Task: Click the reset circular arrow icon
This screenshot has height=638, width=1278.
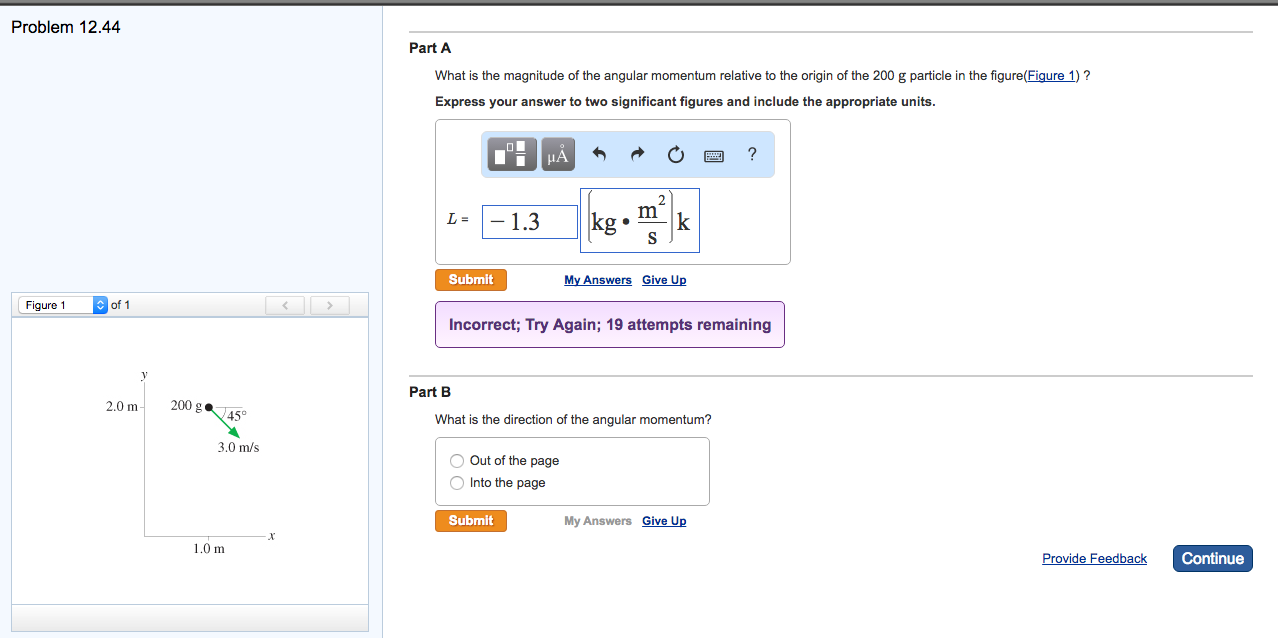Action: (676, 154)
